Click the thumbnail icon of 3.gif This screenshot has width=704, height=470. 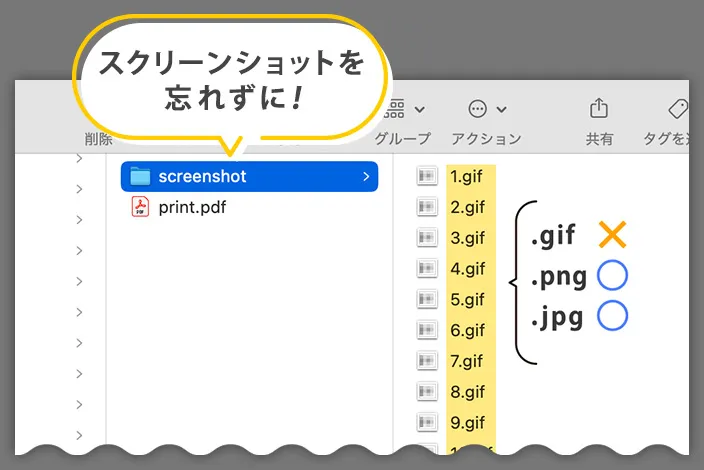coord(427,237)
